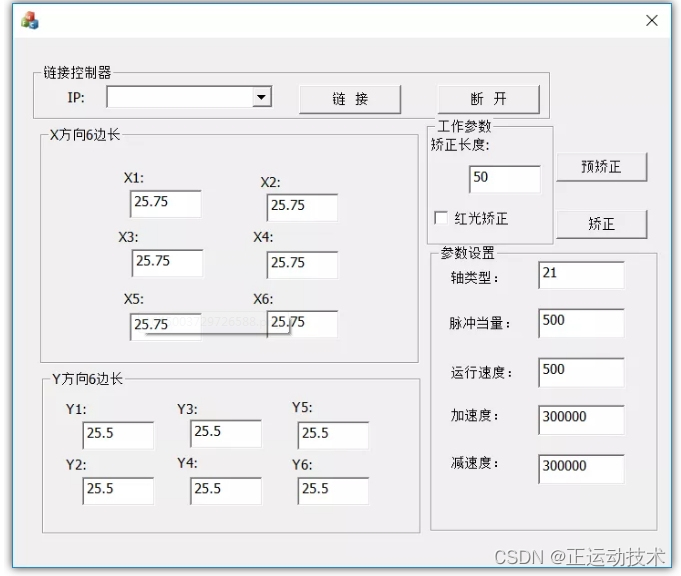Click the 链 接 connect button
681x576 pixels.
tap(350, 99)
